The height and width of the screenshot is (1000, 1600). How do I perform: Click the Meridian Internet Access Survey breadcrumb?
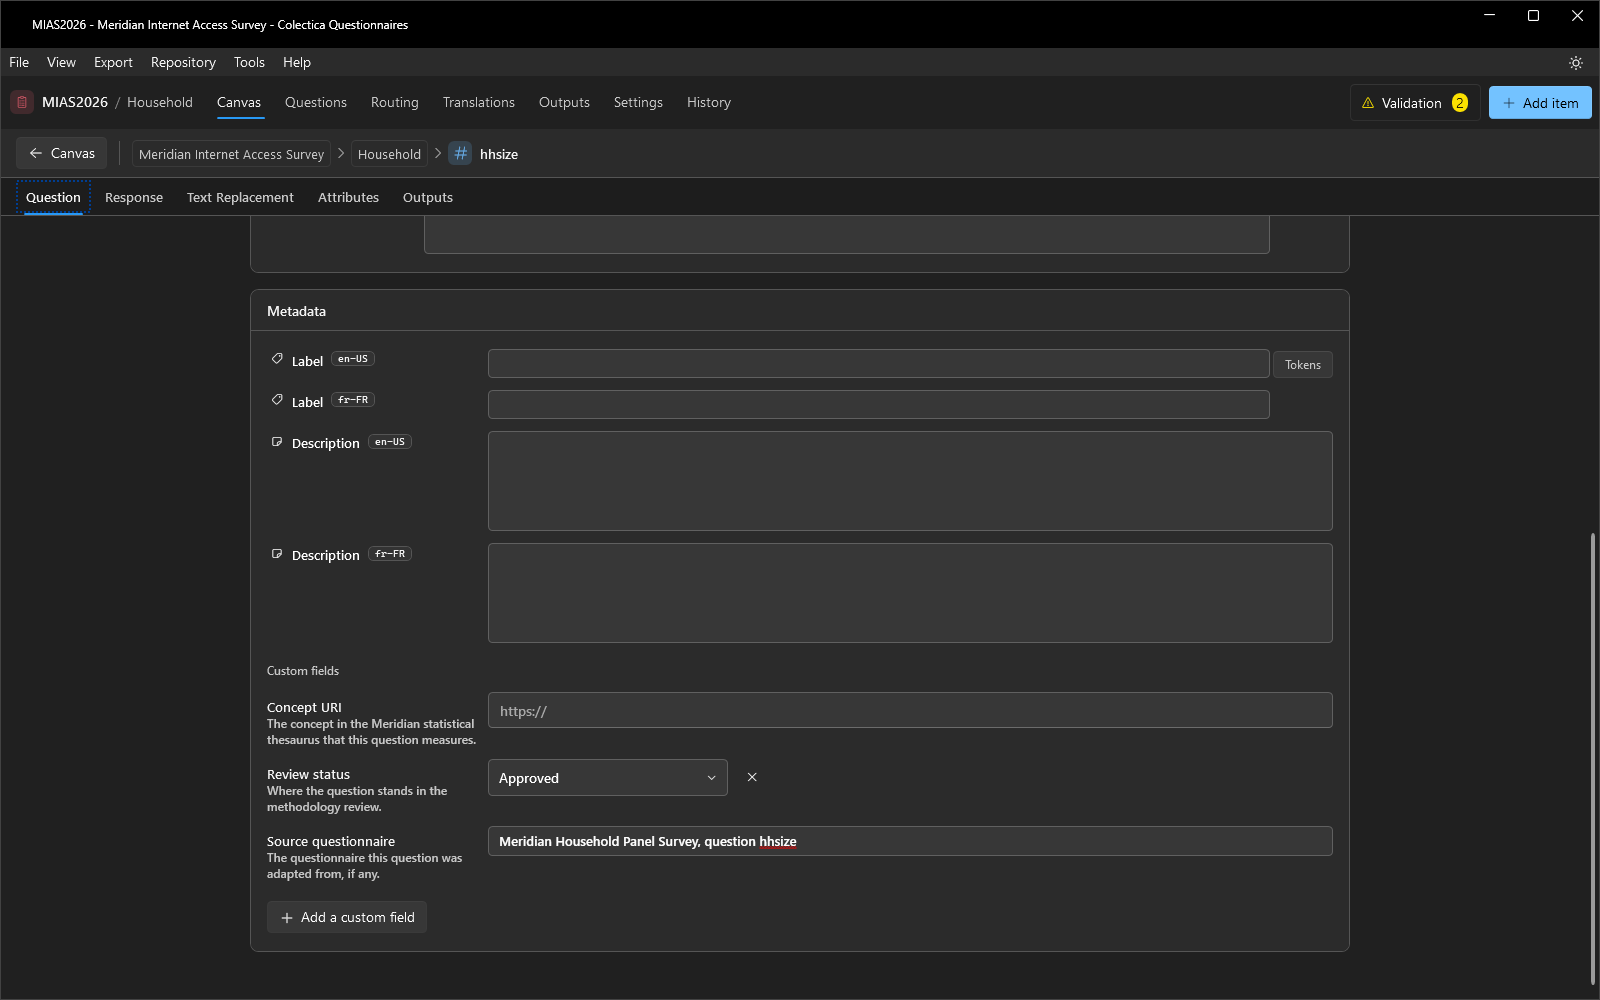pos(231,154)
